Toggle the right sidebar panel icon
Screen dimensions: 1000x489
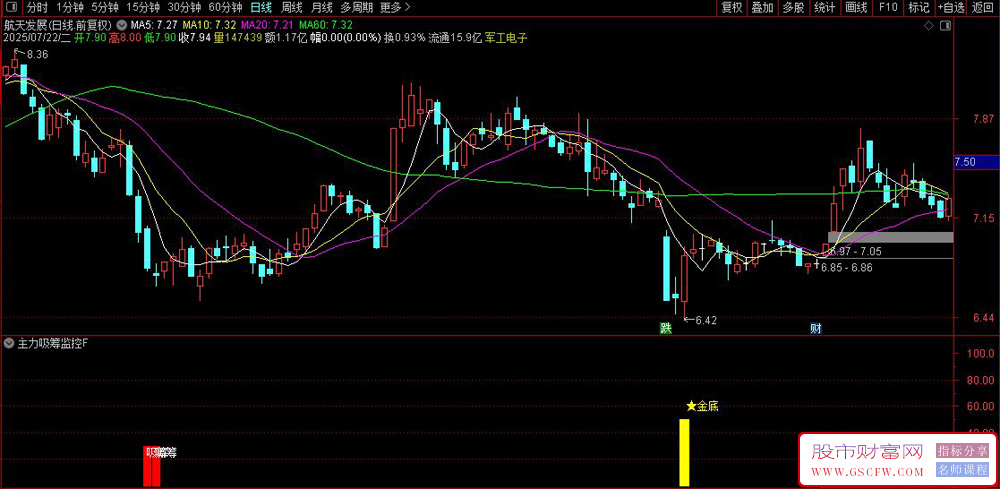(x=945, y=26)
